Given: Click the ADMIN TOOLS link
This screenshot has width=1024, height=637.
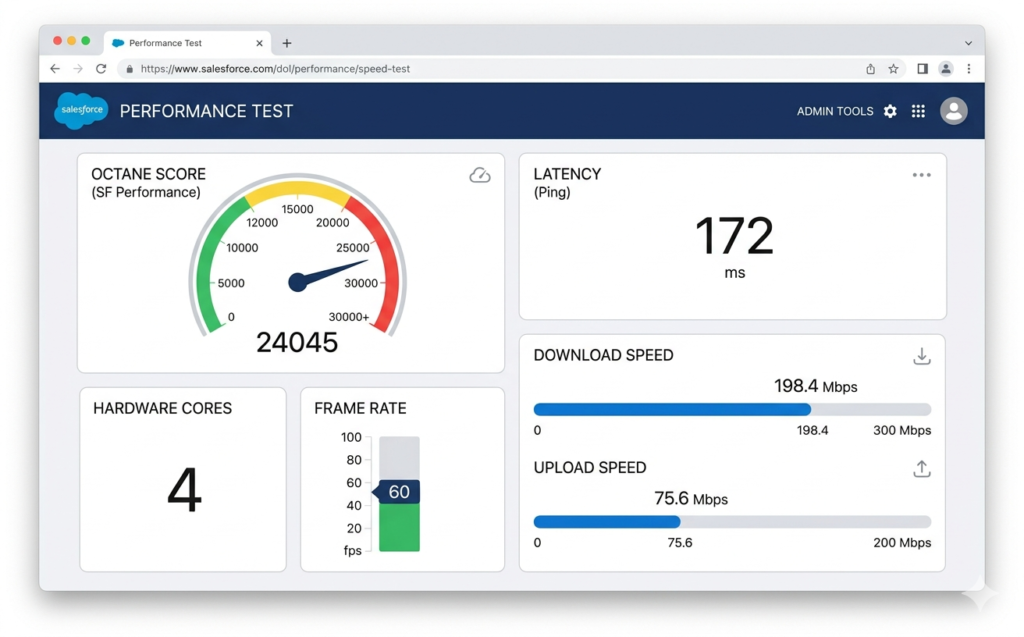Looking at the screenshot, I should tap(834, 111).
